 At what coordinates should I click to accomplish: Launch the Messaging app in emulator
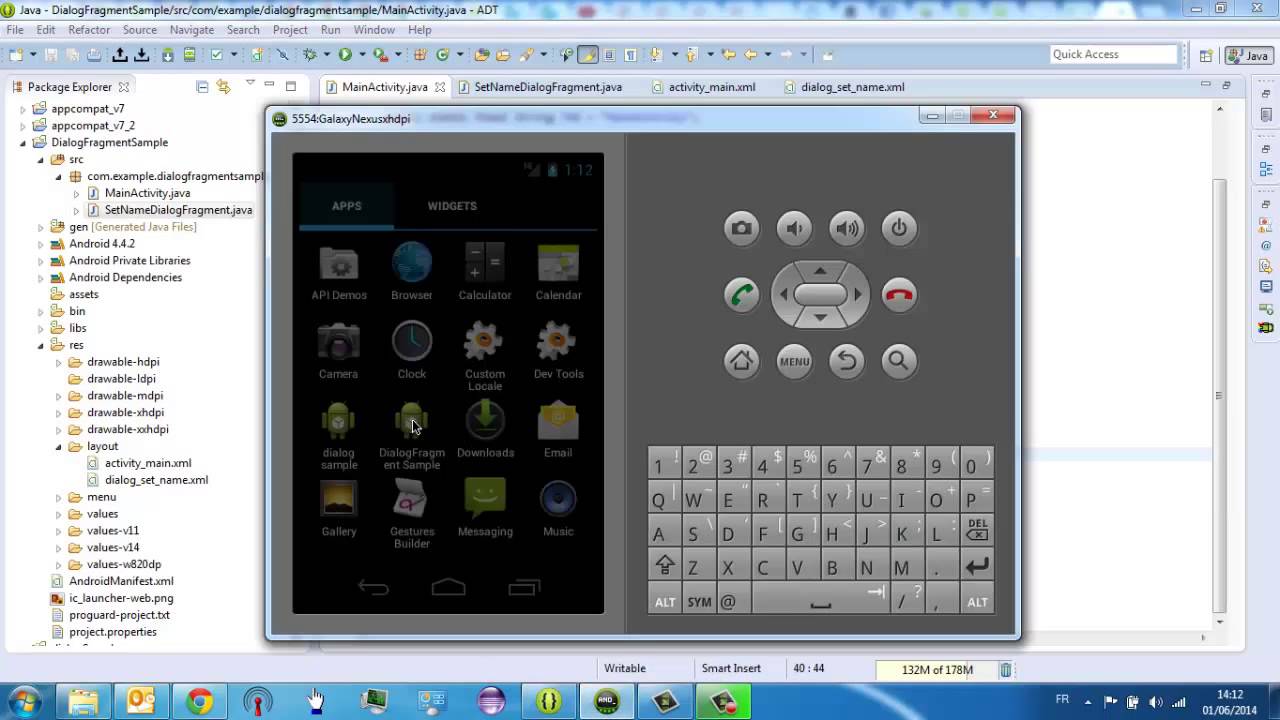click(x=485, y=509)
